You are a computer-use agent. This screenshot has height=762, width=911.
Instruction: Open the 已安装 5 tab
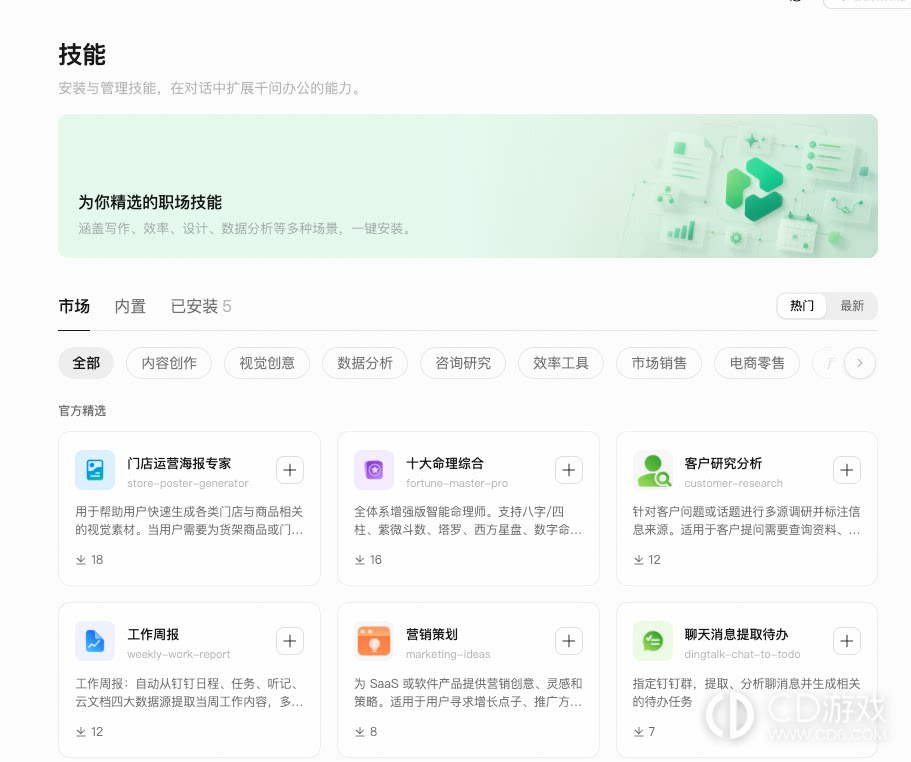[x=201, y=306]
